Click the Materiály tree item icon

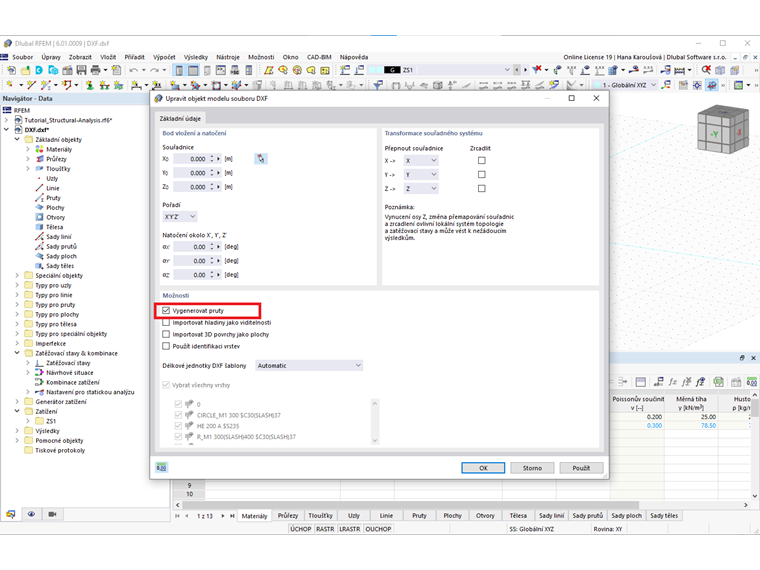click(40, 149)
